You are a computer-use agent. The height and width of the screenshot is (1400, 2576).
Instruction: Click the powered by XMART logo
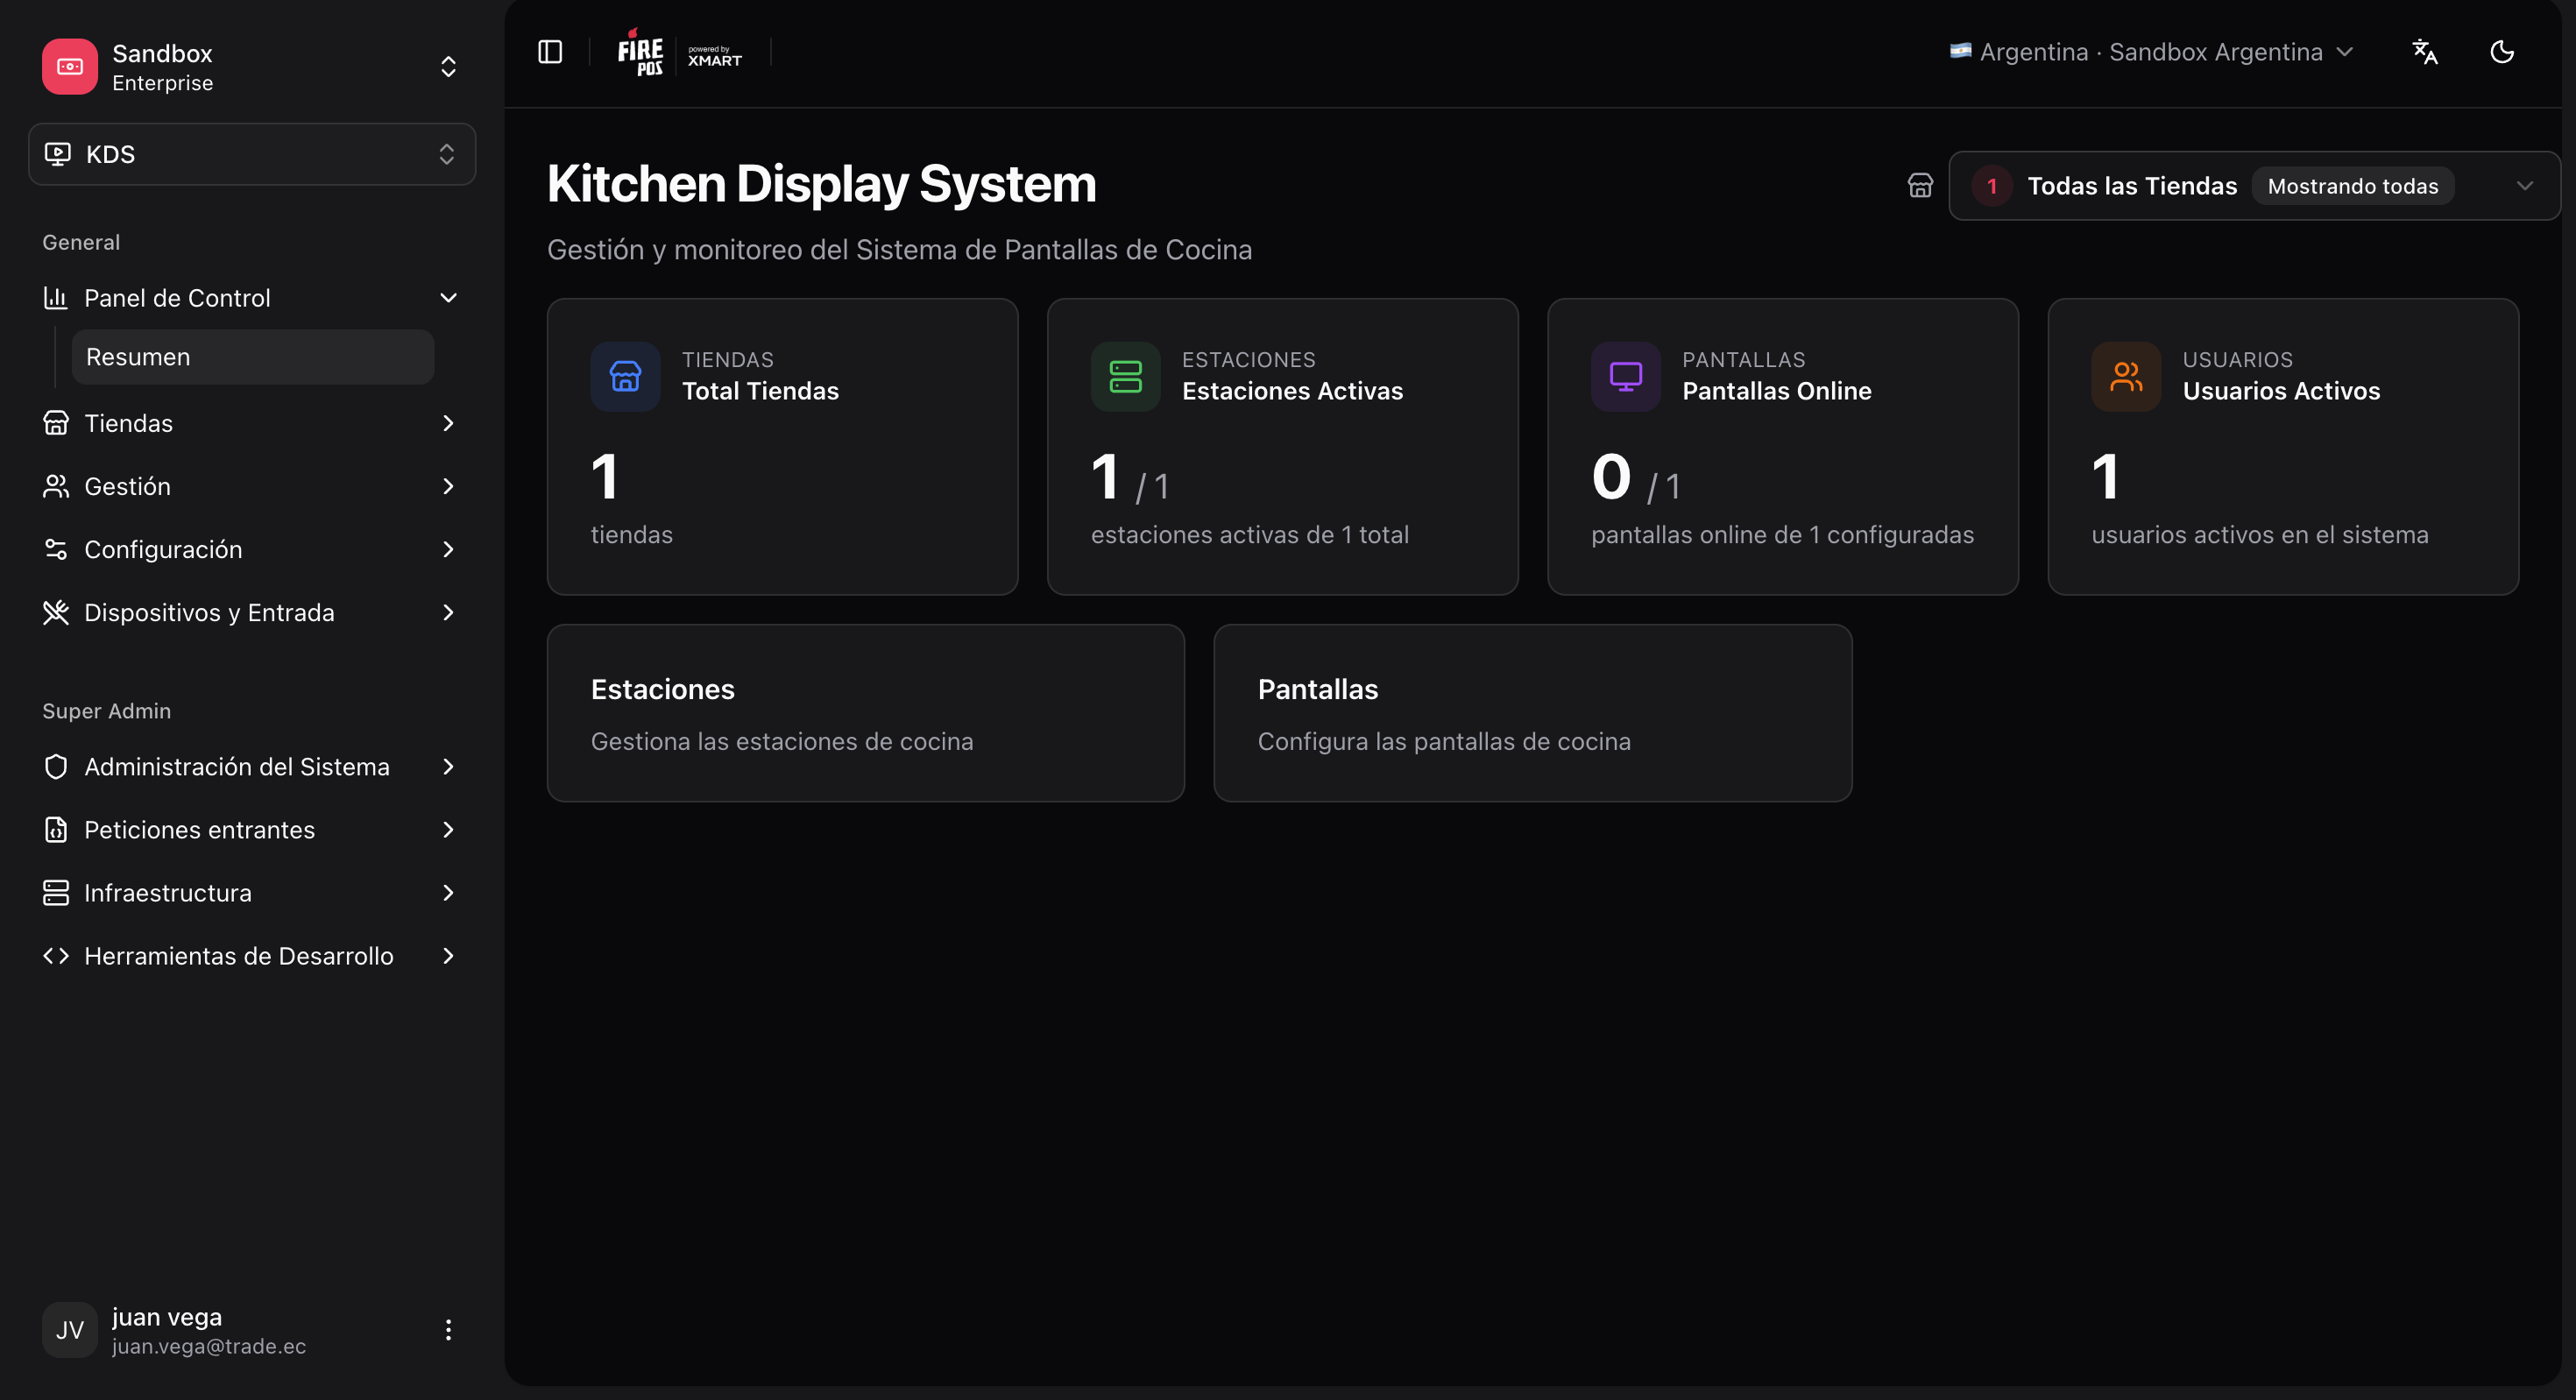(x=714, y=56)
